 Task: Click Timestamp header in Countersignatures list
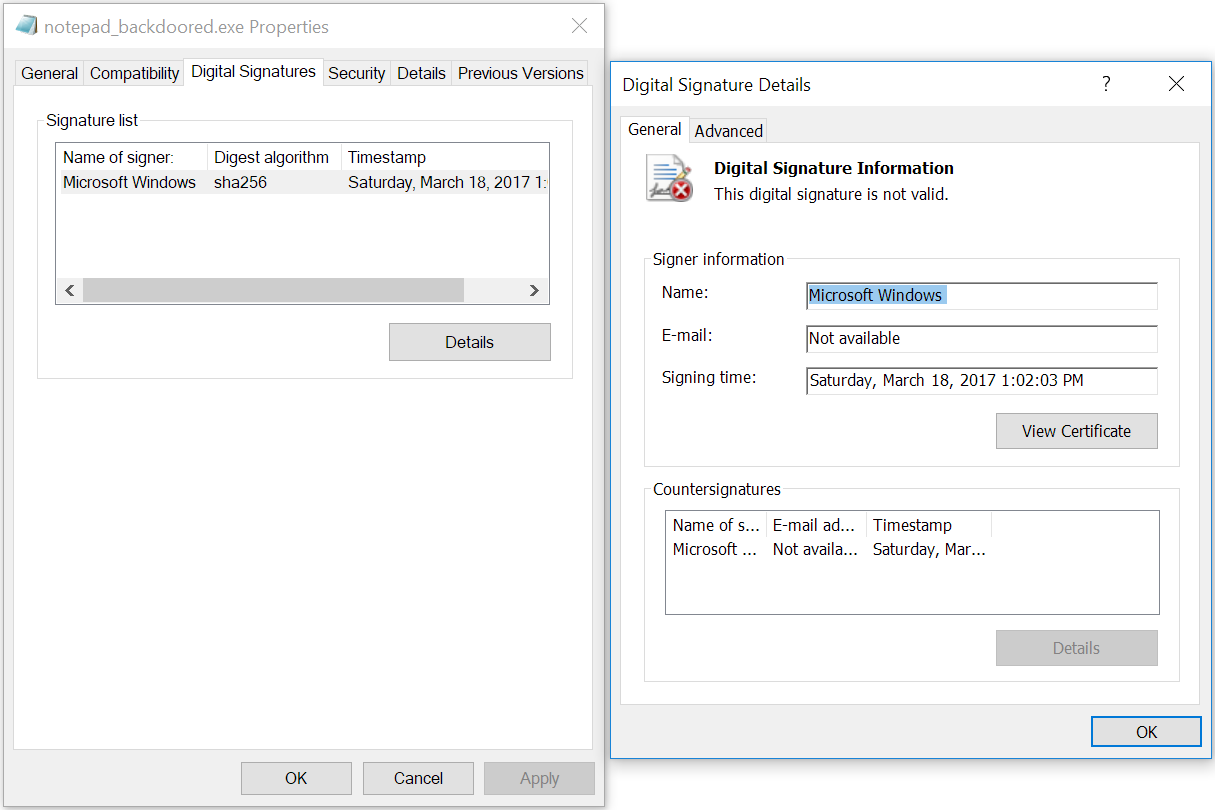point(929,525)
